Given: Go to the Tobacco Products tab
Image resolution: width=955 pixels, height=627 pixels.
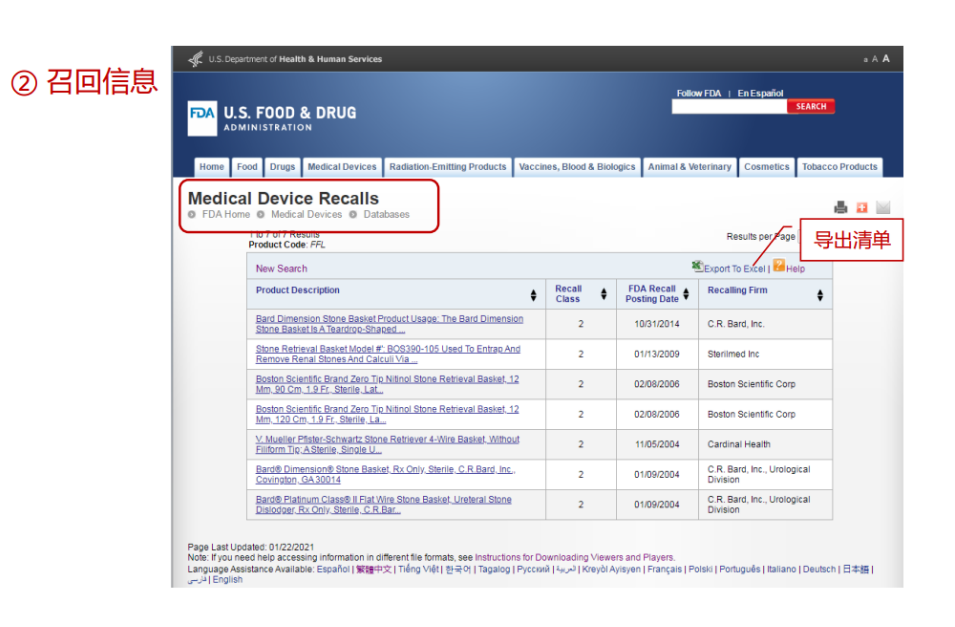Looking at the screenshot, I should (x=839, y=167).
